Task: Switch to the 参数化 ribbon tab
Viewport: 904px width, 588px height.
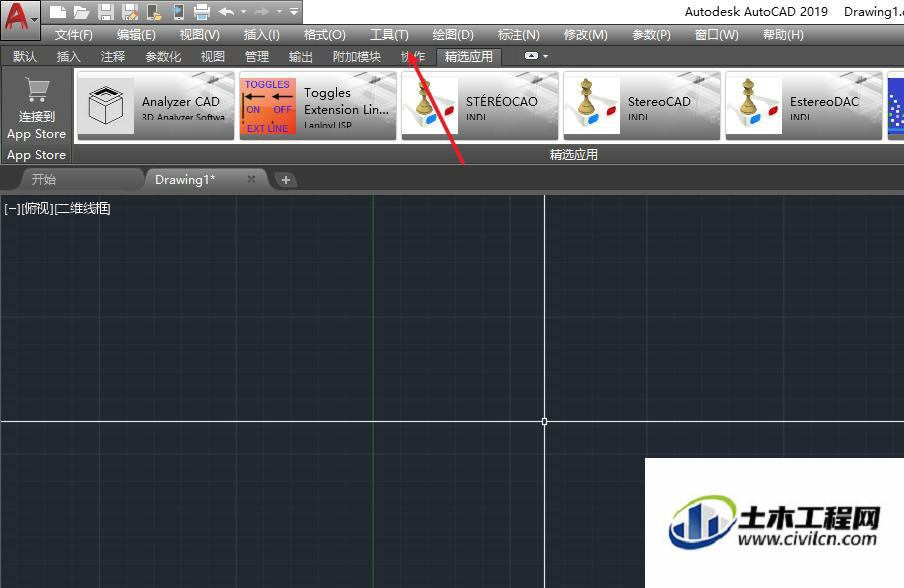Action: [163, 56]
